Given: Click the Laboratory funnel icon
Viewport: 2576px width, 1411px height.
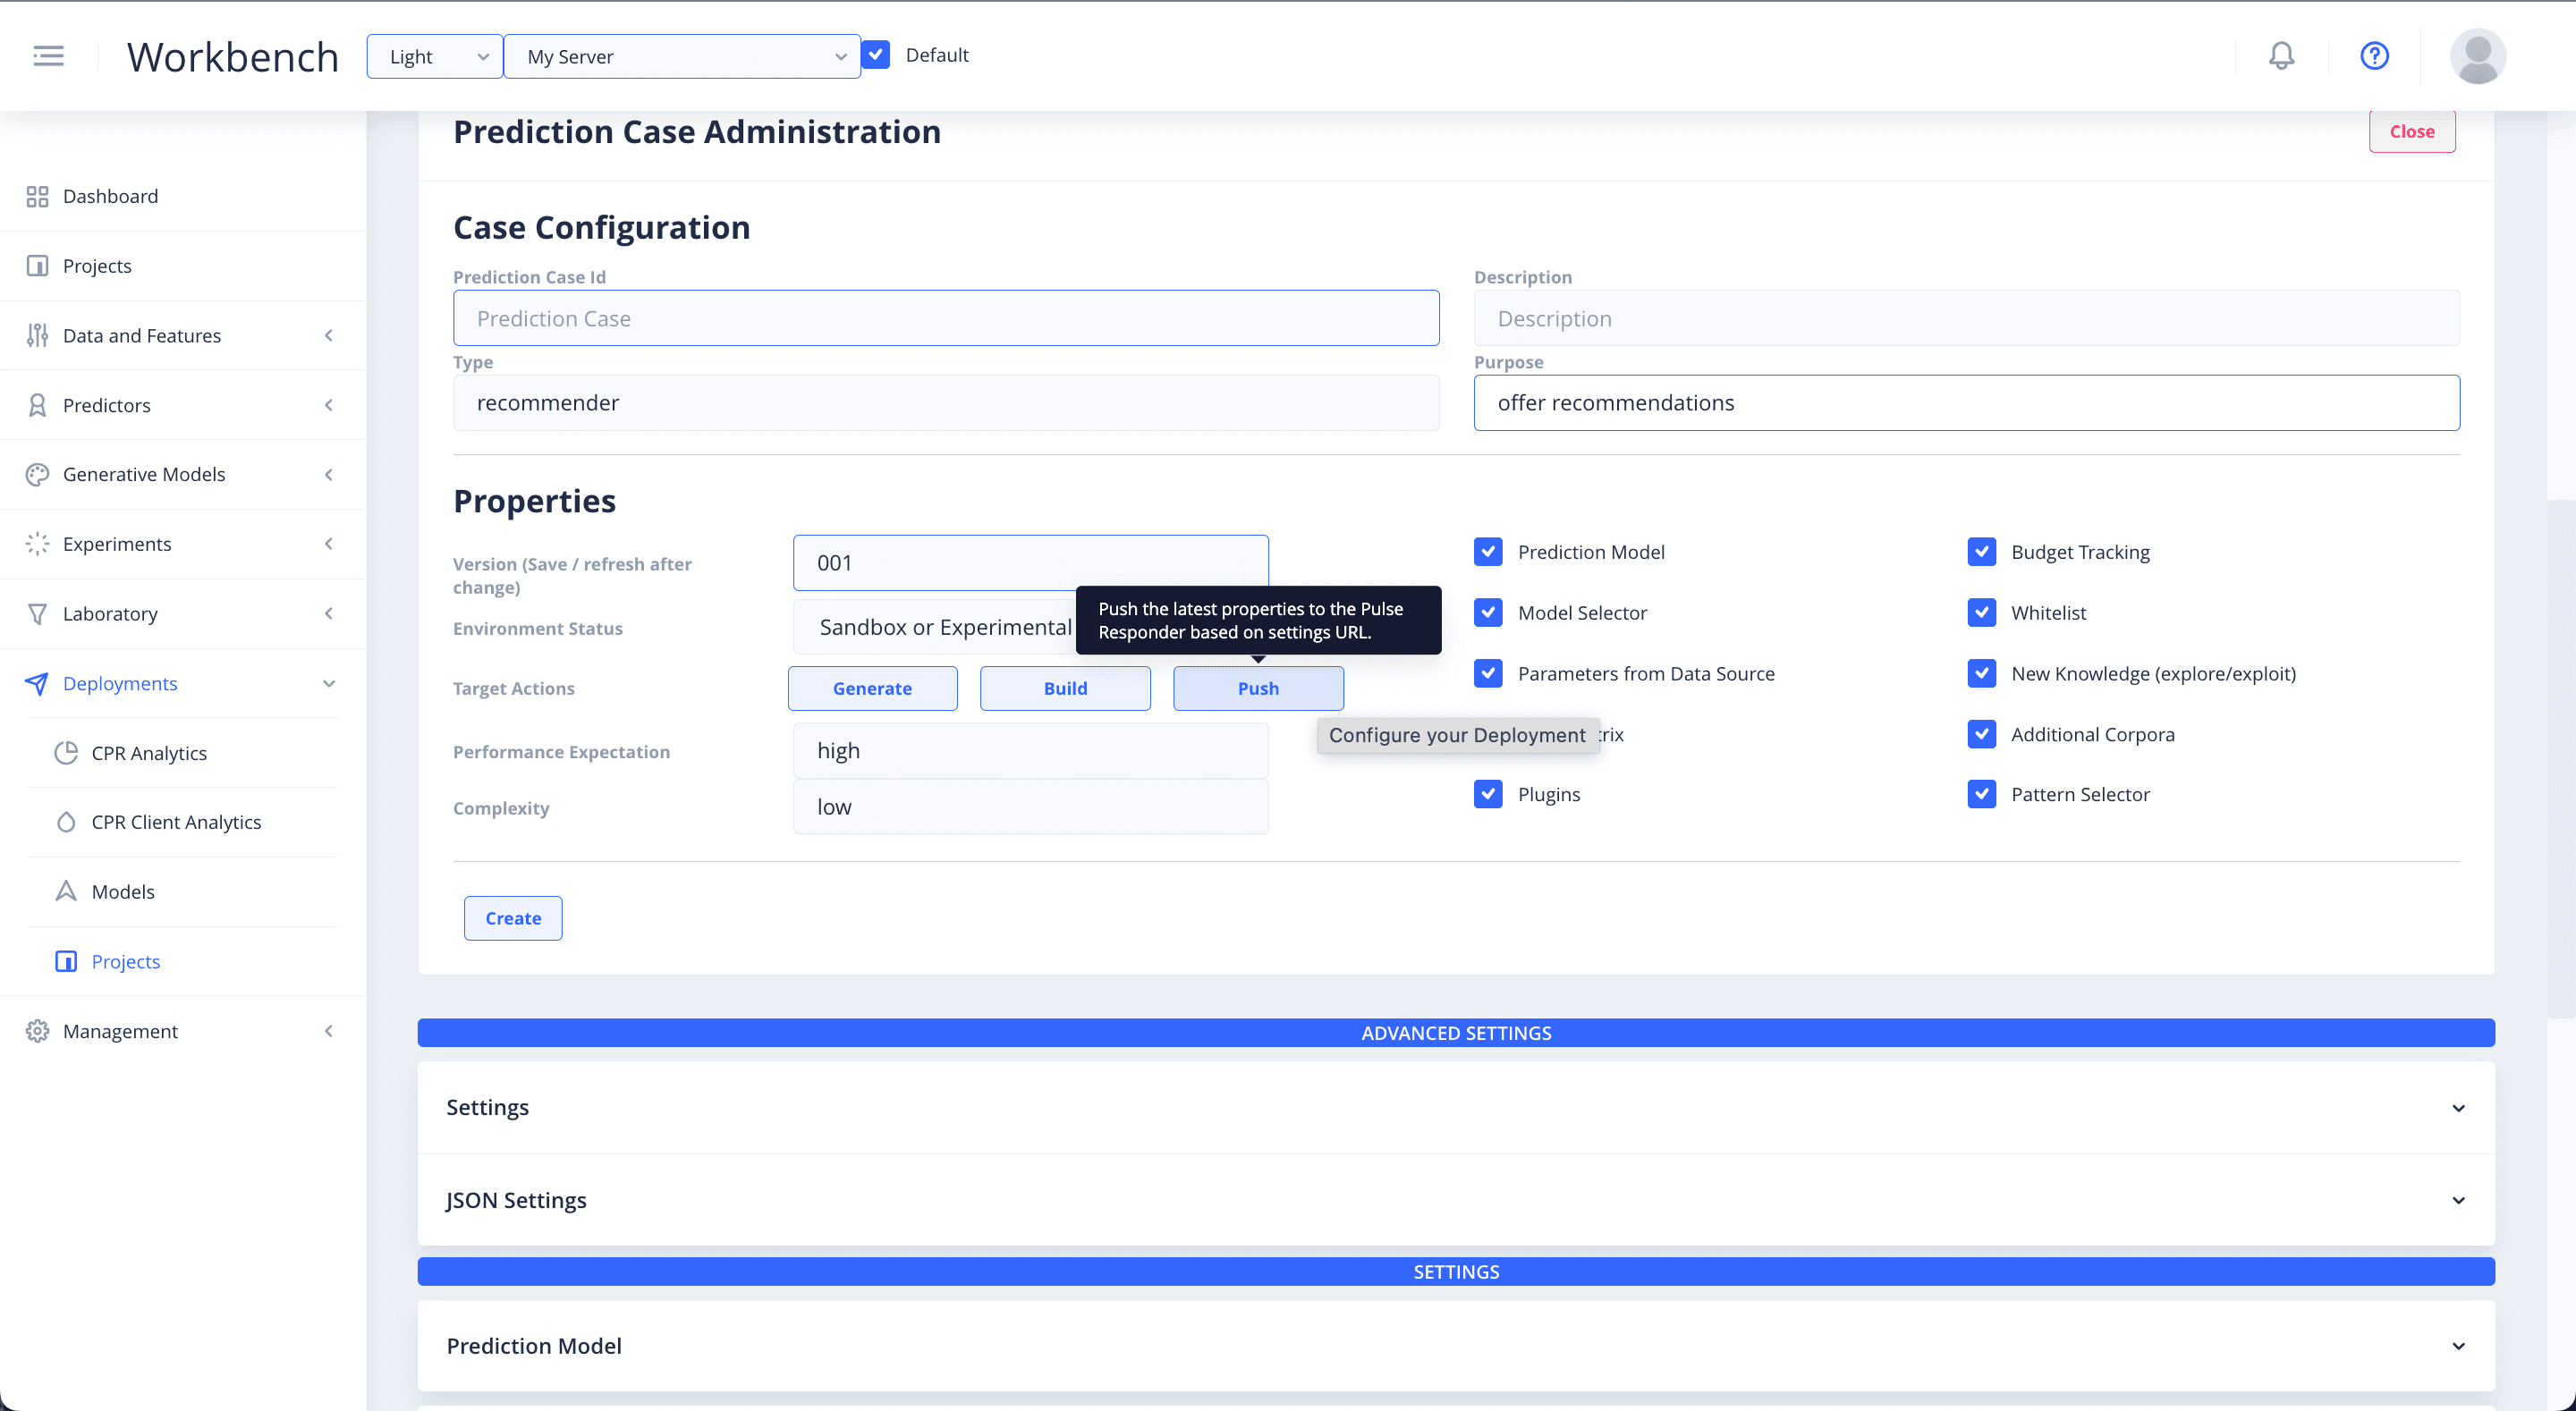Looking at the screenshot, I should point(37,614).
